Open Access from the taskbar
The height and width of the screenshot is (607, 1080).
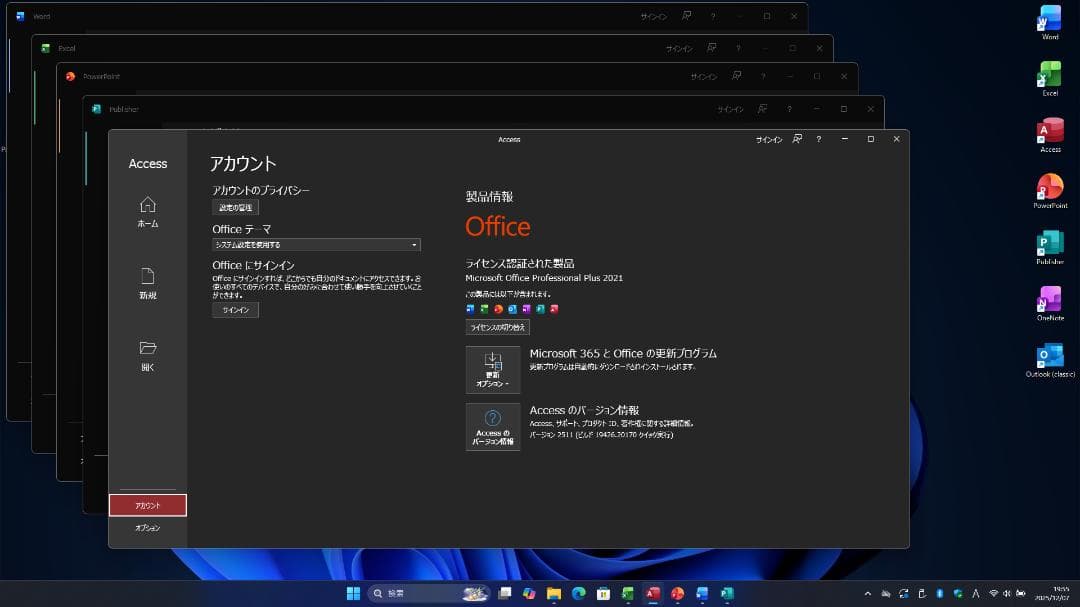click(651, 593)
